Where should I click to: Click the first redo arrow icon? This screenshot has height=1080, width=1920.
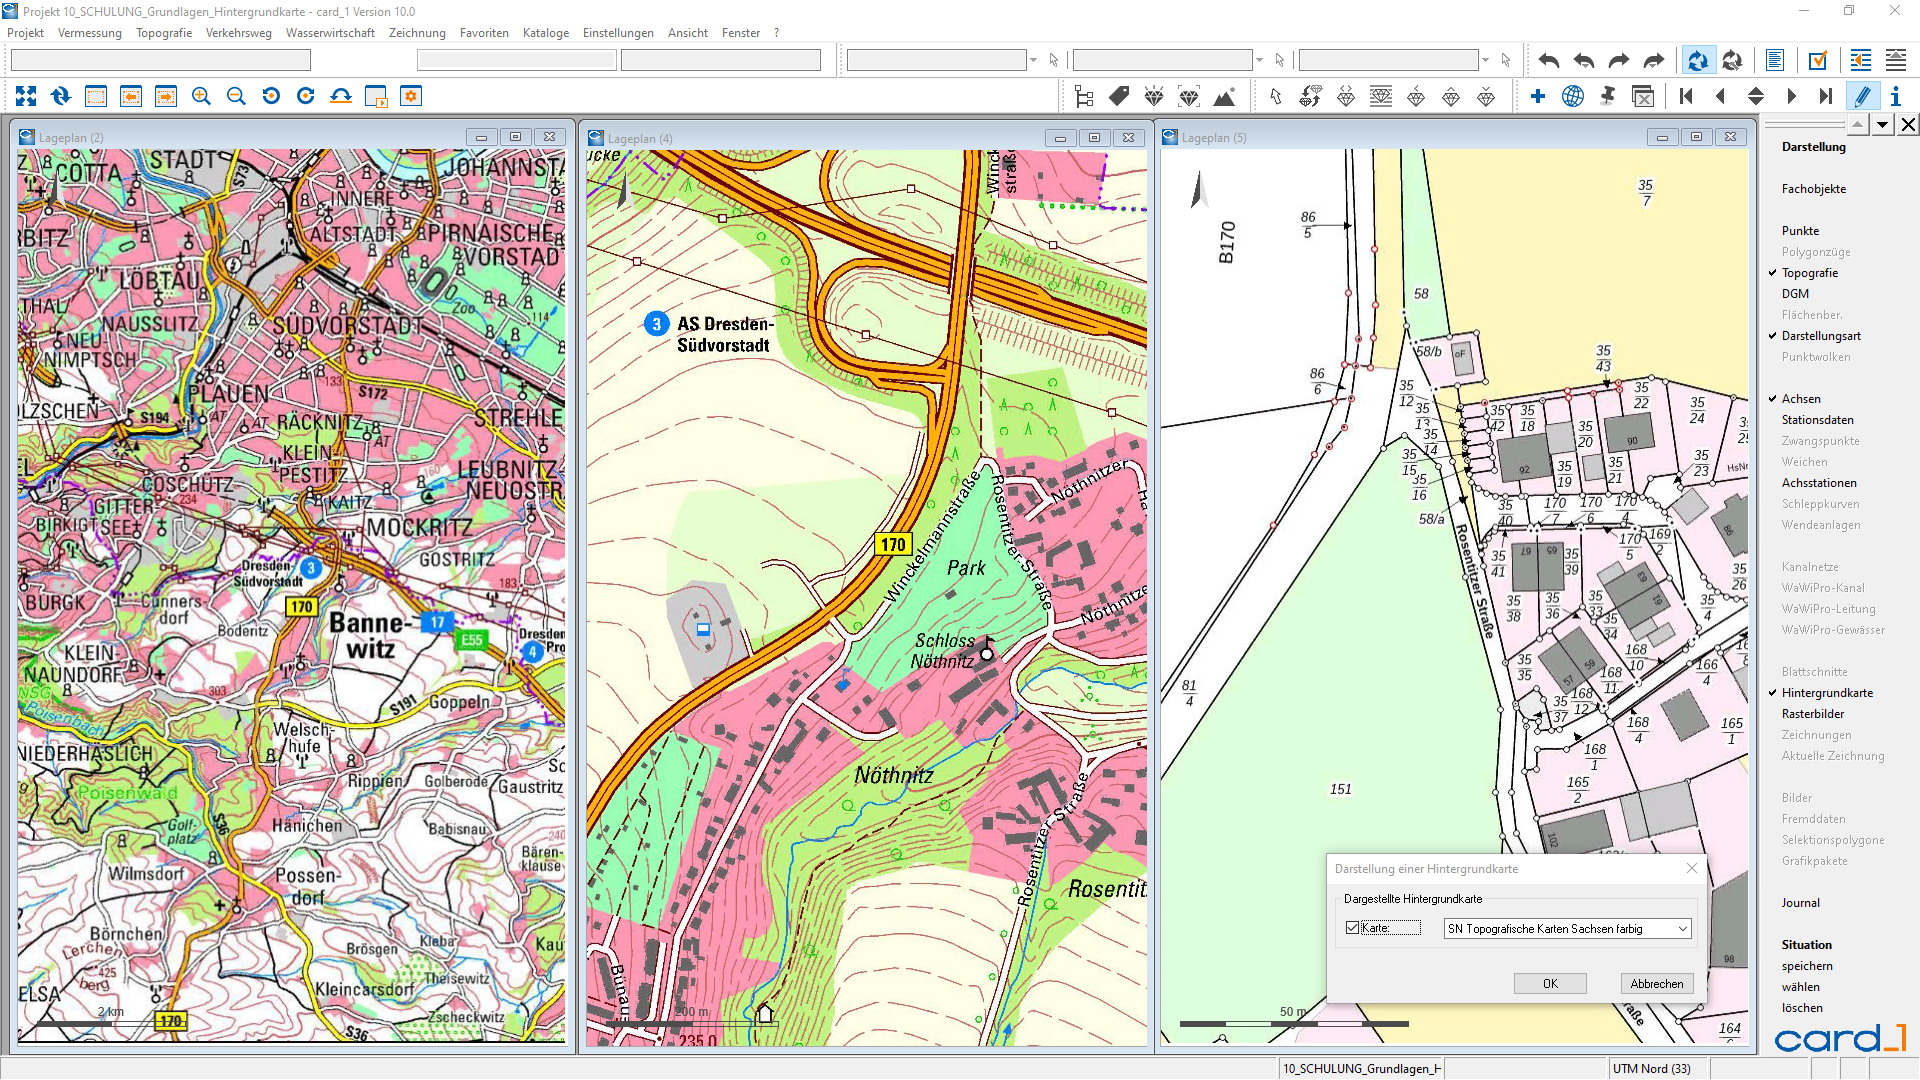tap(1619, 61)
